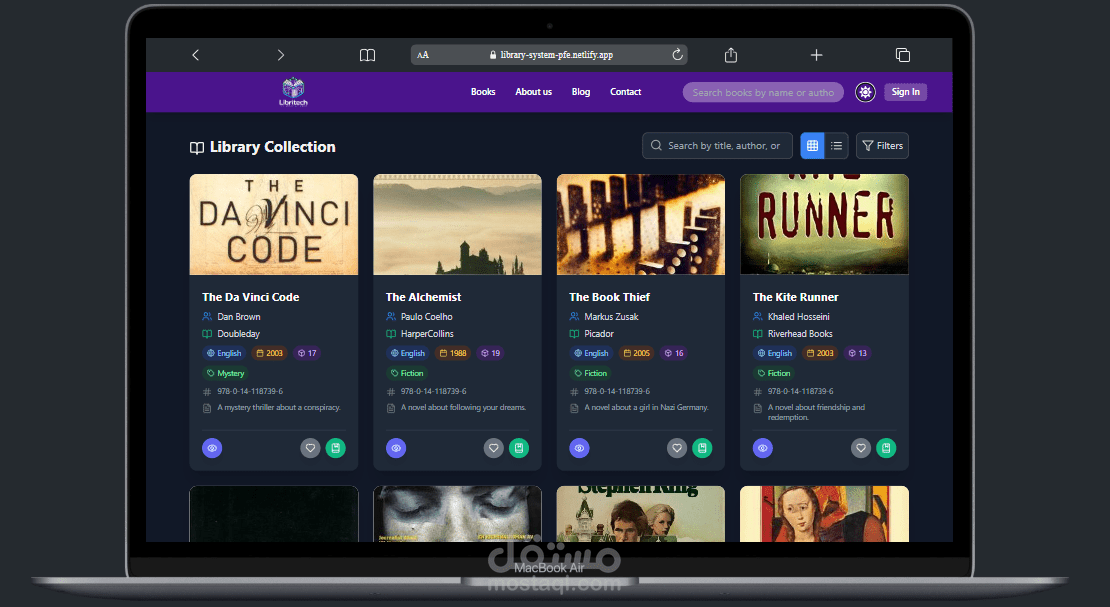Screen dimensions: 1110x607
Task: Click the 1988 year badge
Action: pyautogui.click(x=453, y=353)
